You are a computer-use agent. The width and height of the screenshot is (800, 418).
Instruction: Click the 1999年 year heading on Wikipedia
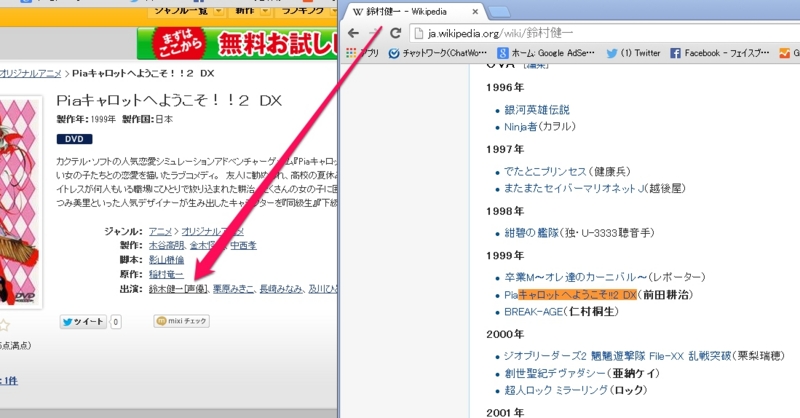point(505,255)
